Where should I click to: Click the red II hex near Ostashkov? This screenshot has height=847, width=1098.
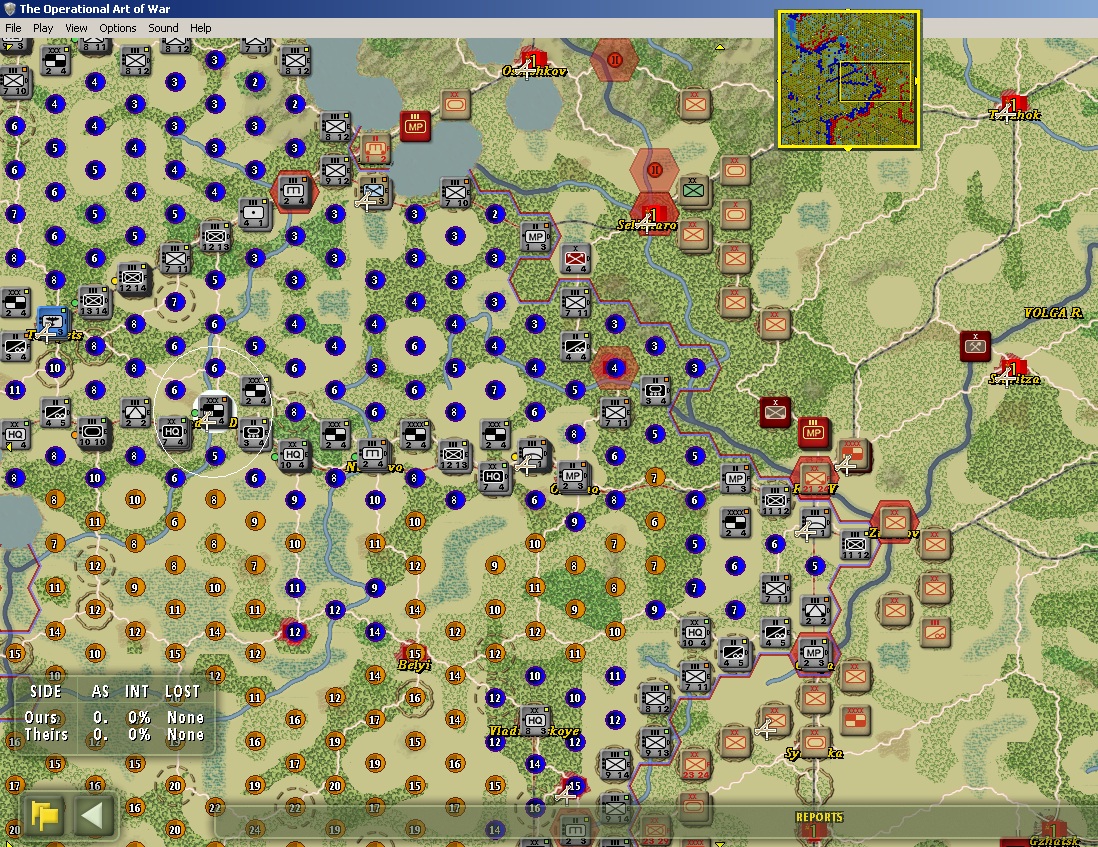615,60
